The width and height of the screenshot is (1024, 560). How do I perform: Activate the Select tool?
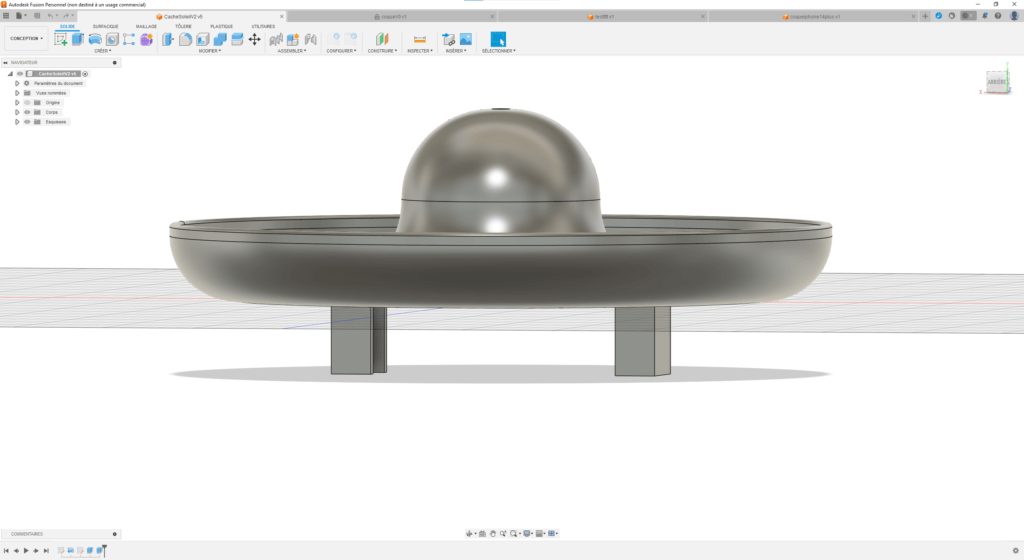pos(498,40)
